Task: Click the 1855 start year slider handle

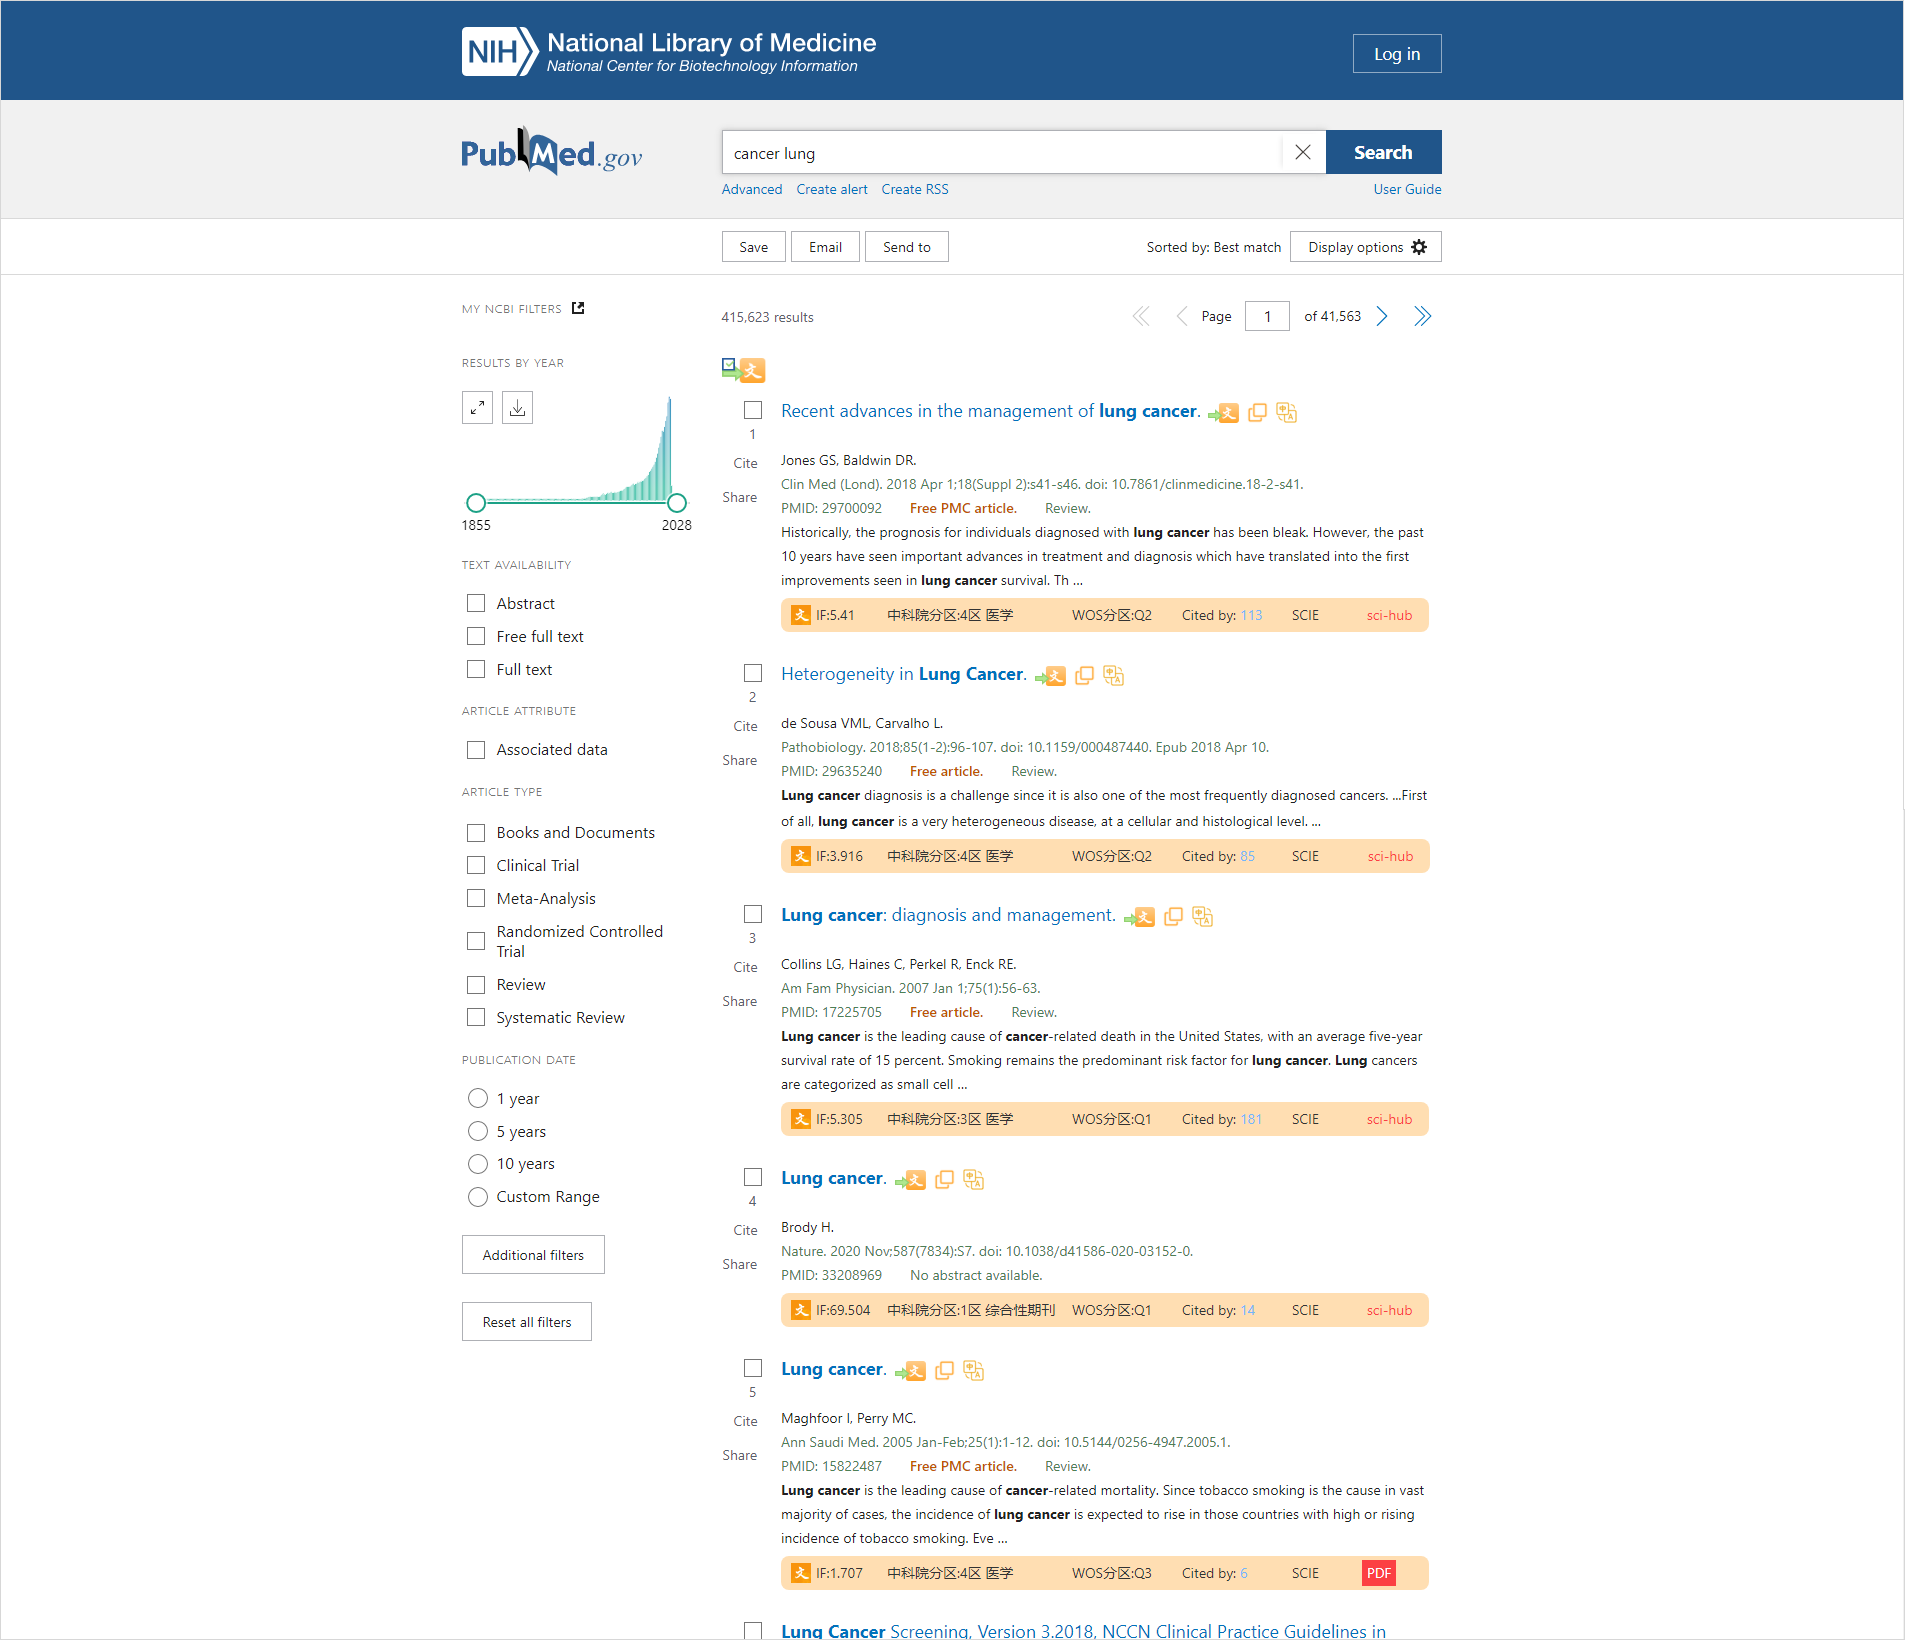Action: click(476, 503)
